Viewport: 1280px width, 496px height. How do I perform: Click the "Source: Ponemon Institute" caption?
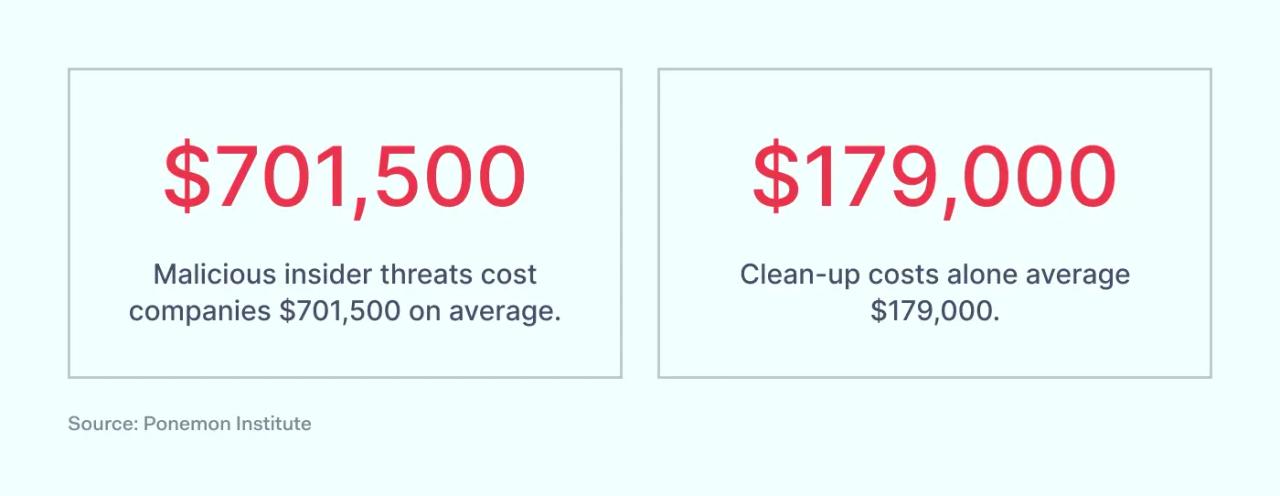coord(189,424)
